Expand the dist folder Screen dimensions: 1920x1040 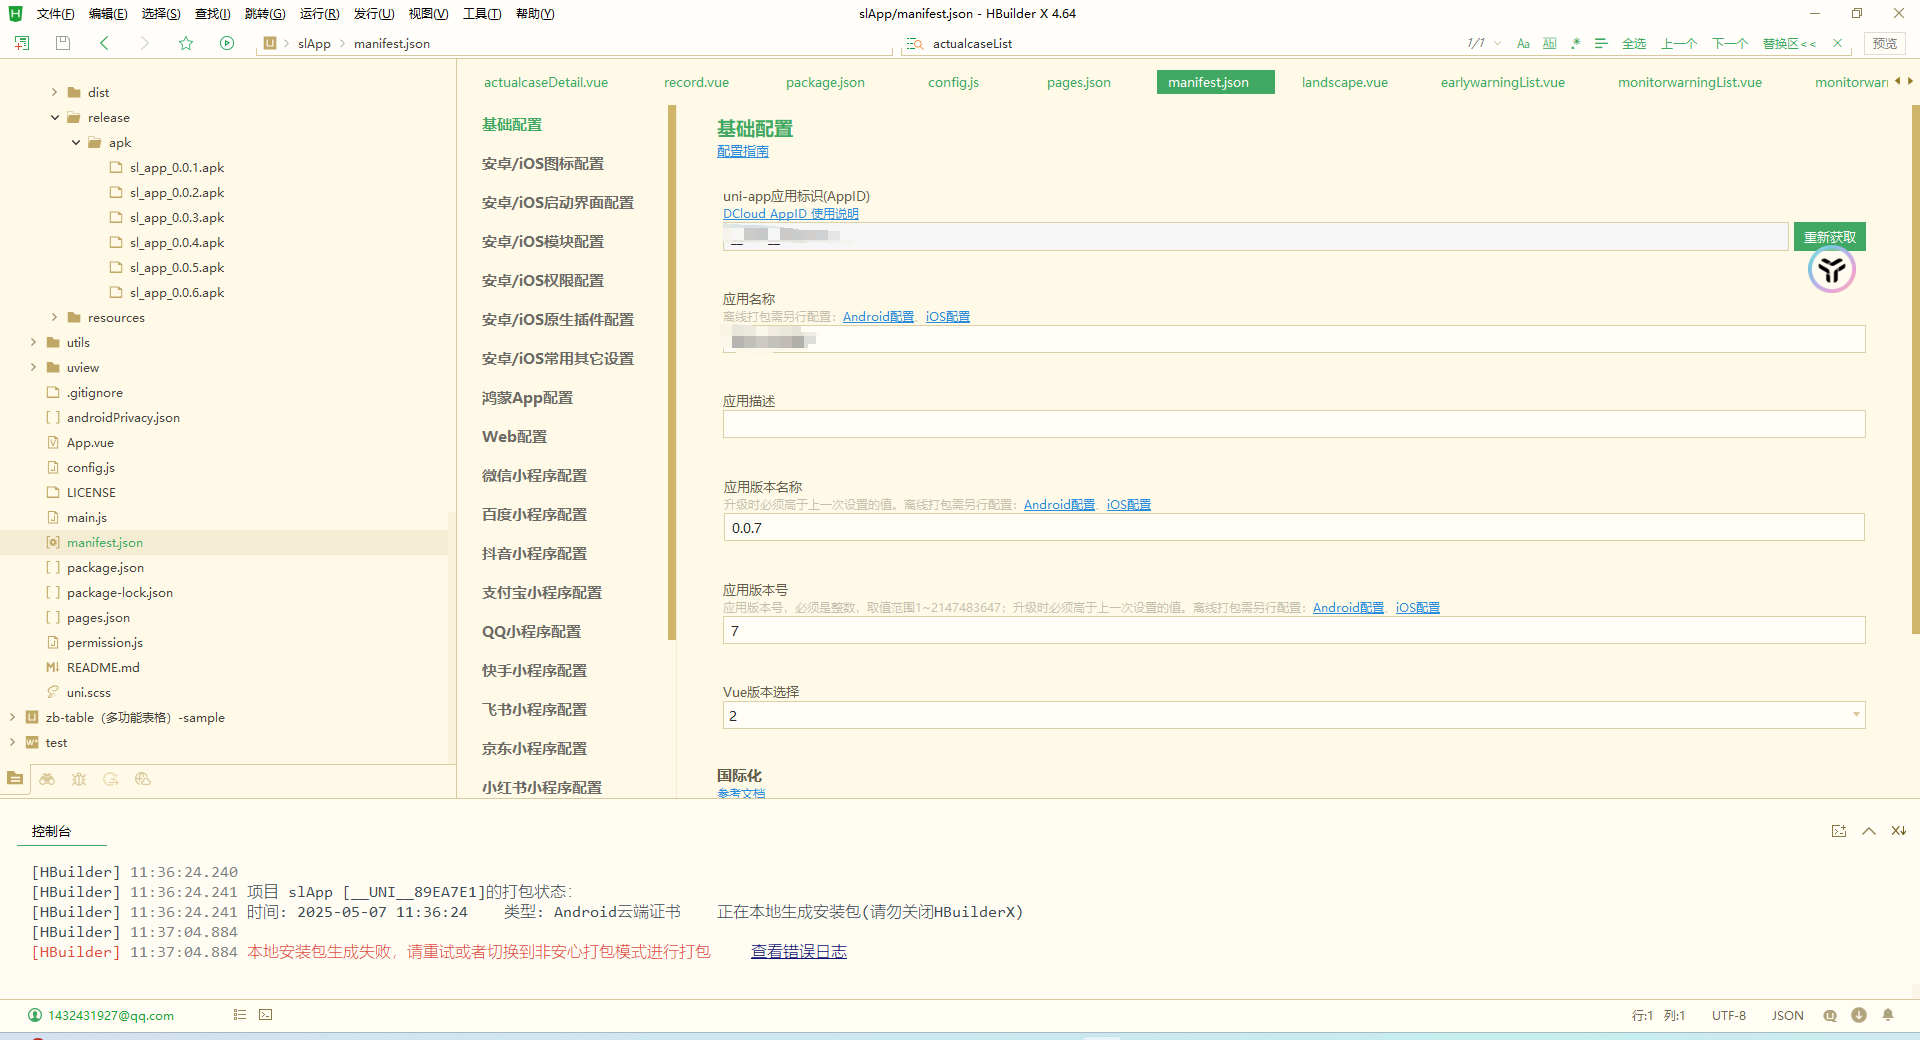click(x=55, y=92)
